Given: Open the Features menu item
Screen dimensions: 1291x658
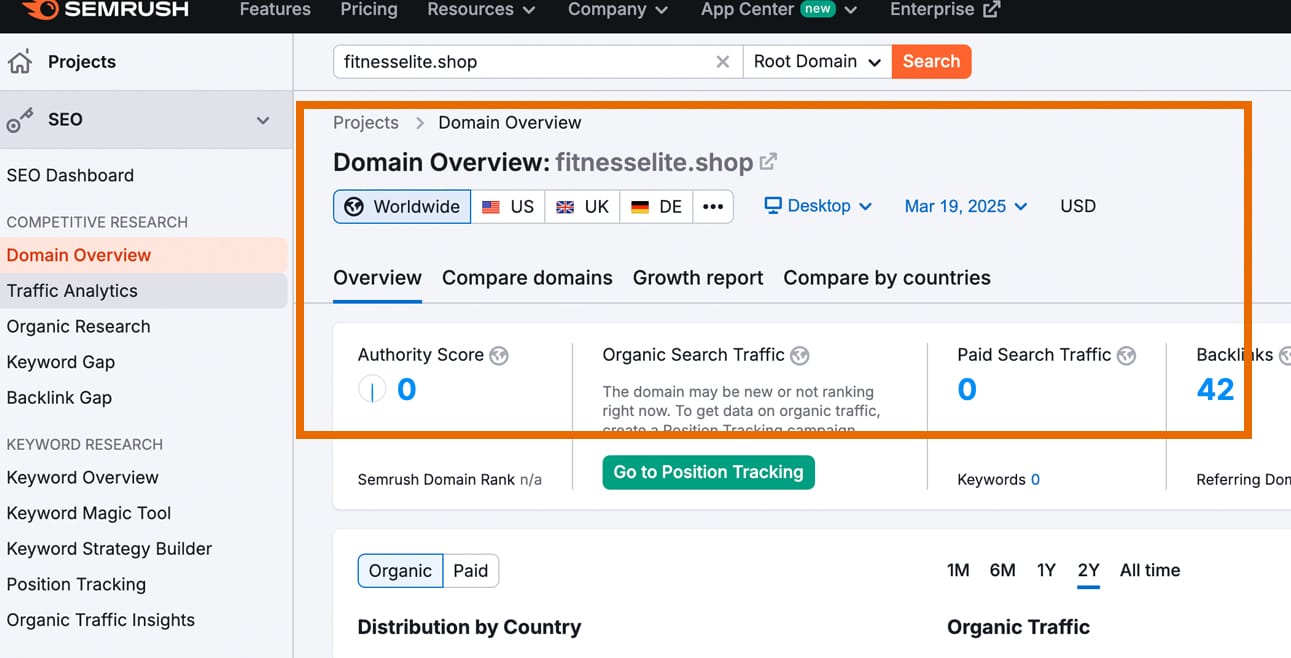Looking at the screenshot, I should click(275, 9).
